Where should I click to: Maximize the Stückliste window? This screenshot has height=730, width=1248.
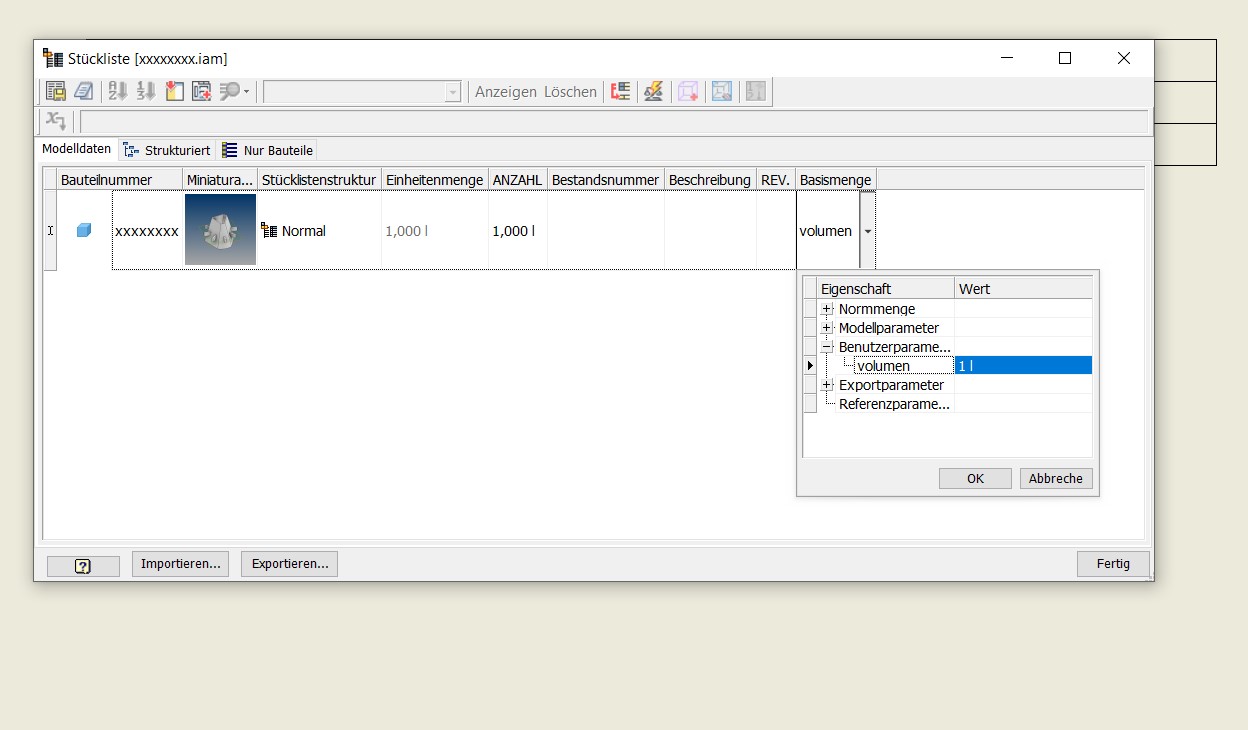tap(1065, 58)
